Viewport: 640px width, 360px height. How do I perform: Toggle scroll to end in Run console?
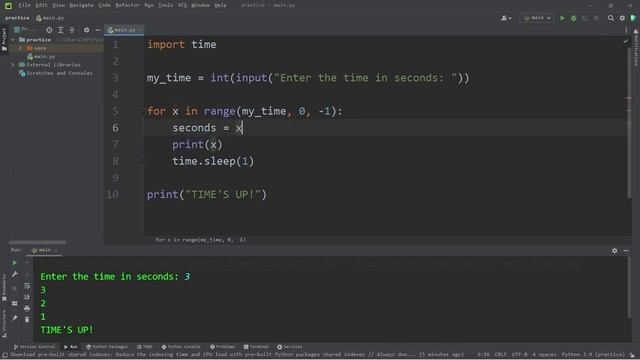tap(27, 297)
